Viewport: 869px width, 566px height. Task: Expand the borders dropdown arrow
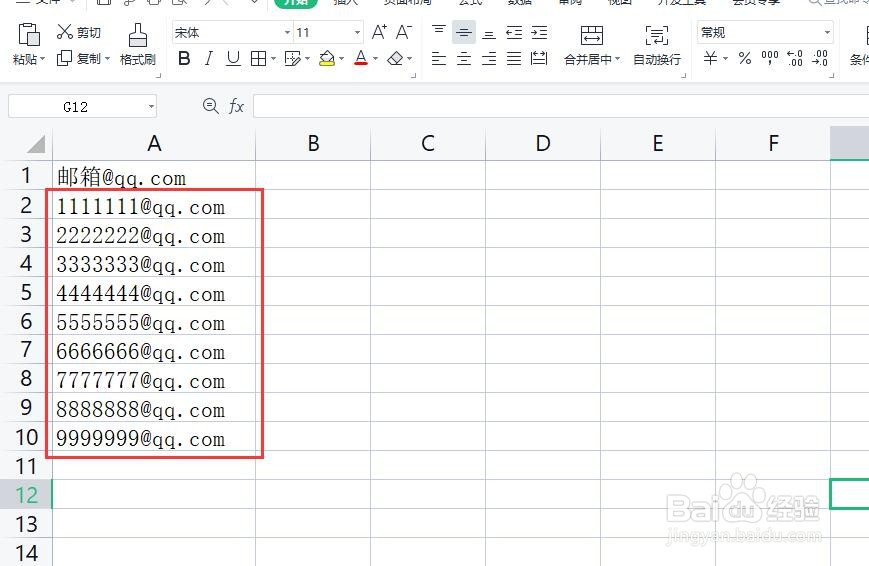273,59
